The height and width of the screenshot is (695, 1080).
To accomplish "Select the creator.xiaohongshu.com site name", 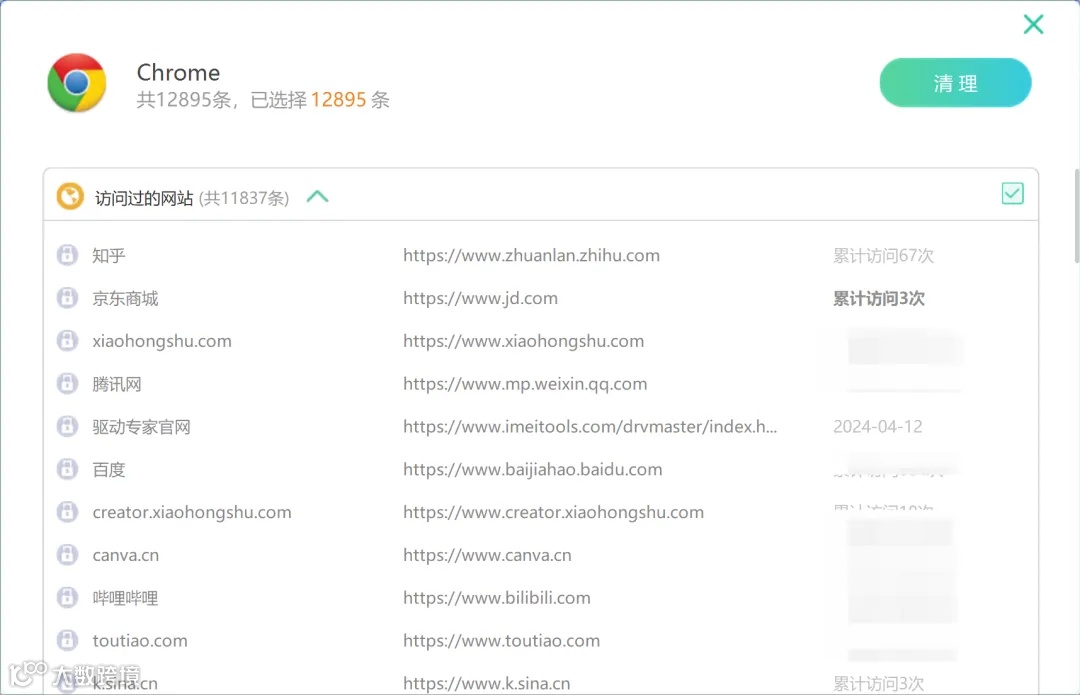I will pyautogui.click(x=192, y=512).
